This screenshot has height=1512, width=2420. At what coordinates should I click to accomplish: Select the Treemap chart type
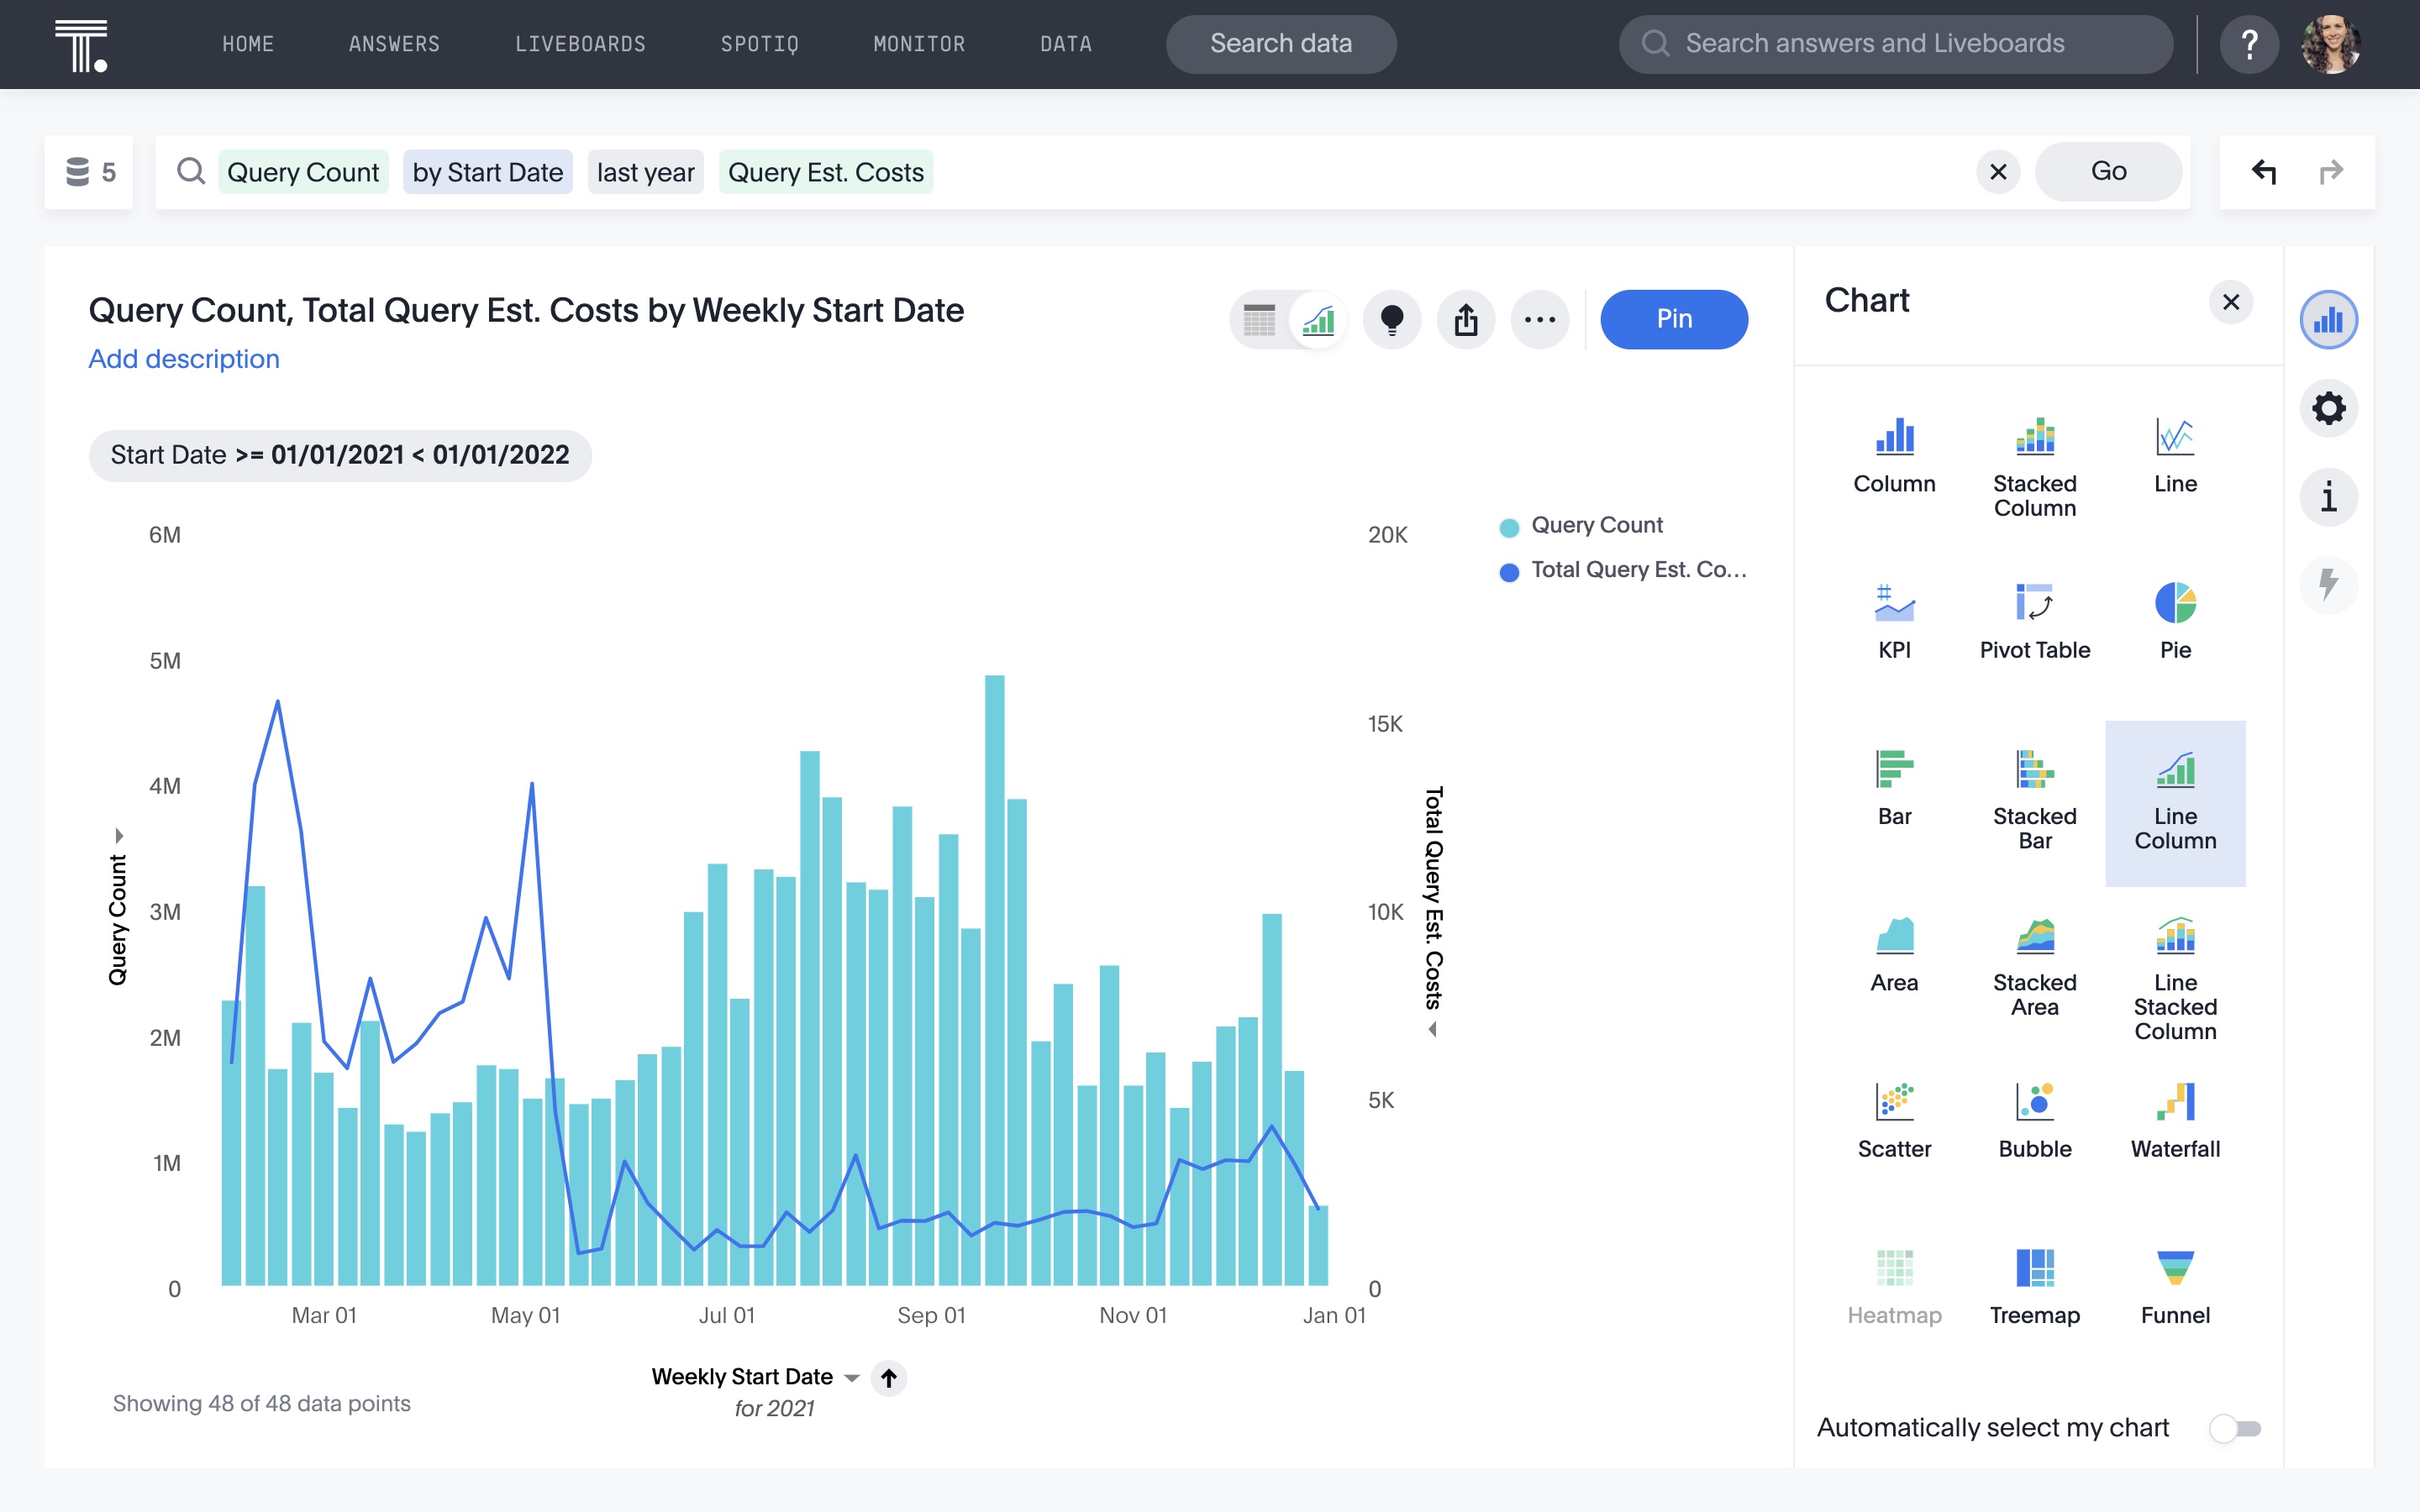(2035, 1288)
